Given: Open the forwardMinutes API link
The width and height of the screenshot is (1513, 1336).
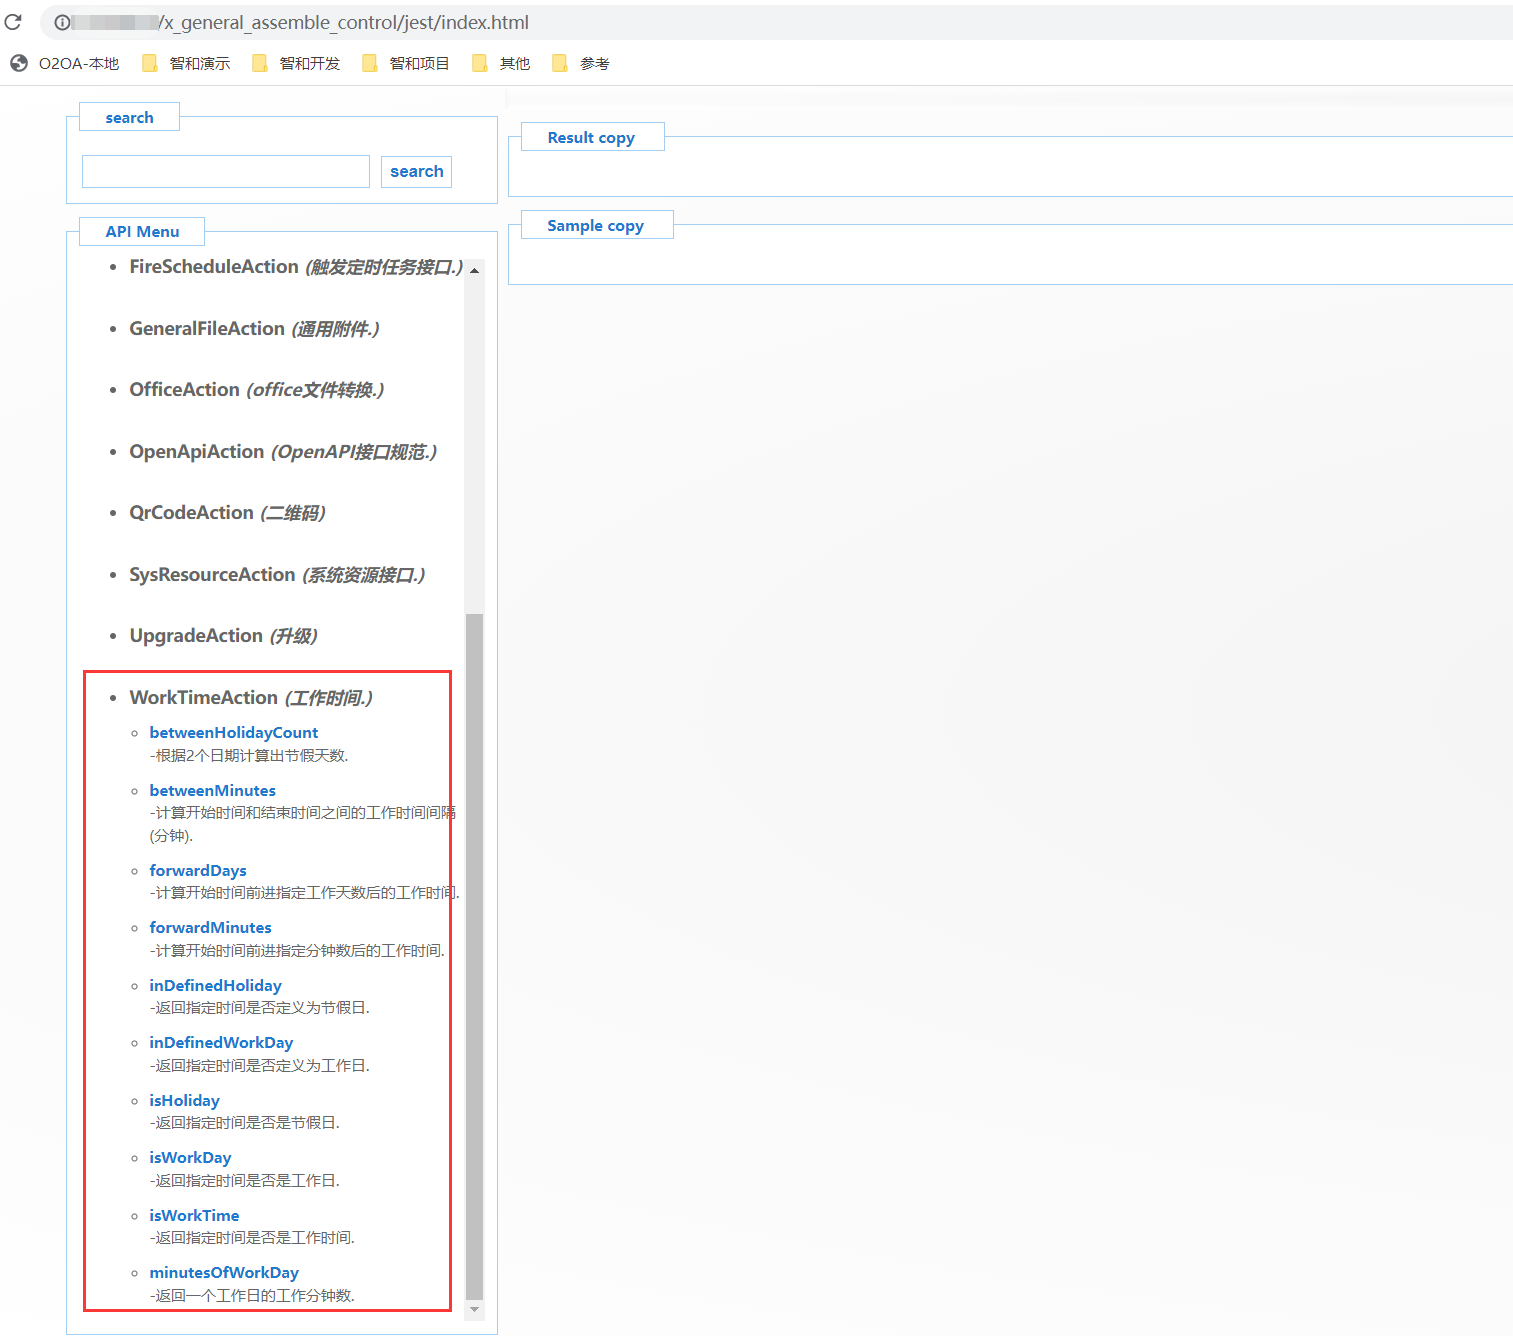Looking at the screenshot, I should click(x=211, y=928).
